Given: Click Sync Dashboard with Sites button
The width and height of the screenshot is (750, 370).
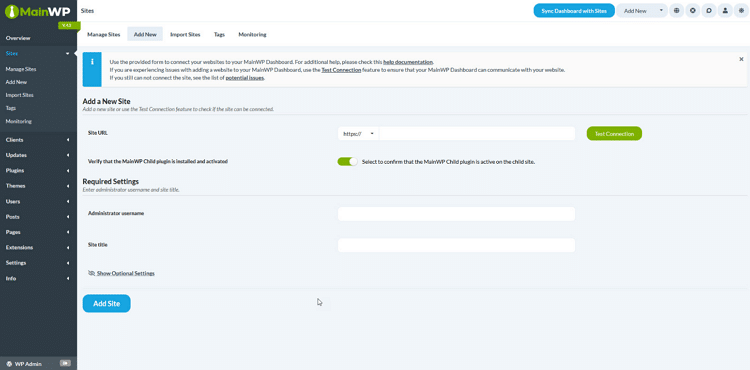Looking at the screenshot, I should [574, 11].
